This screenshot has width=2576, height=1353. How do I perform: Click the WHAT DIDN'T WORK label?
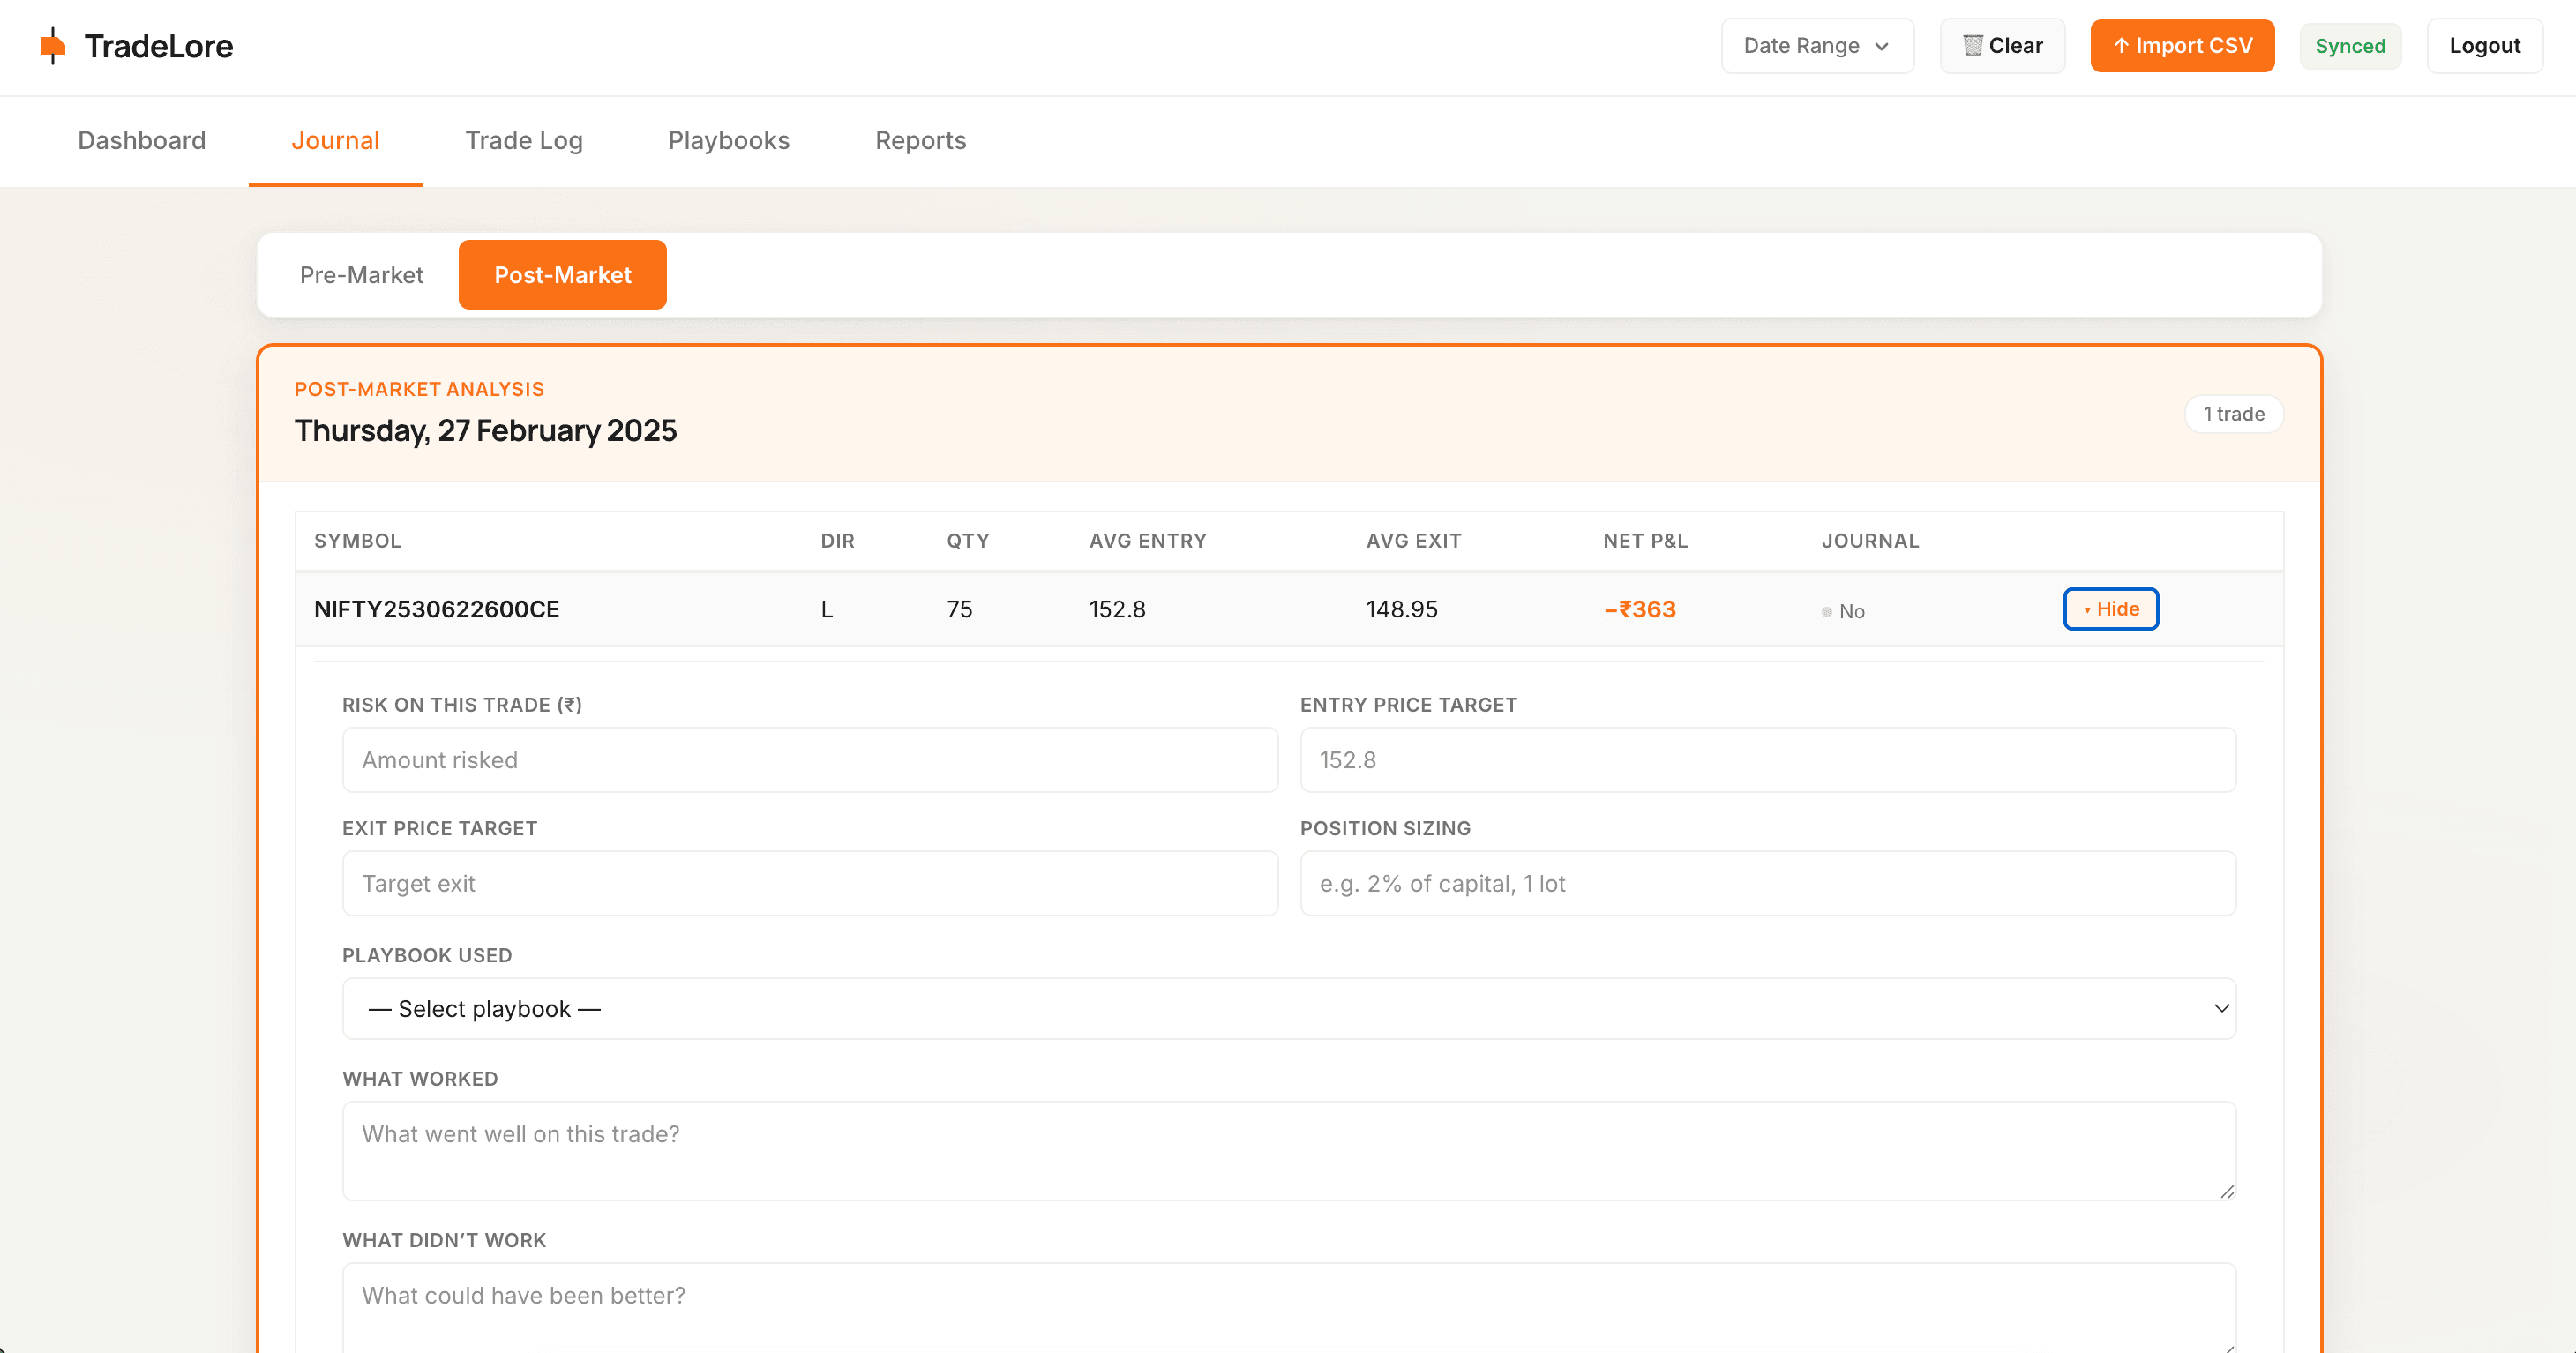444,1240
